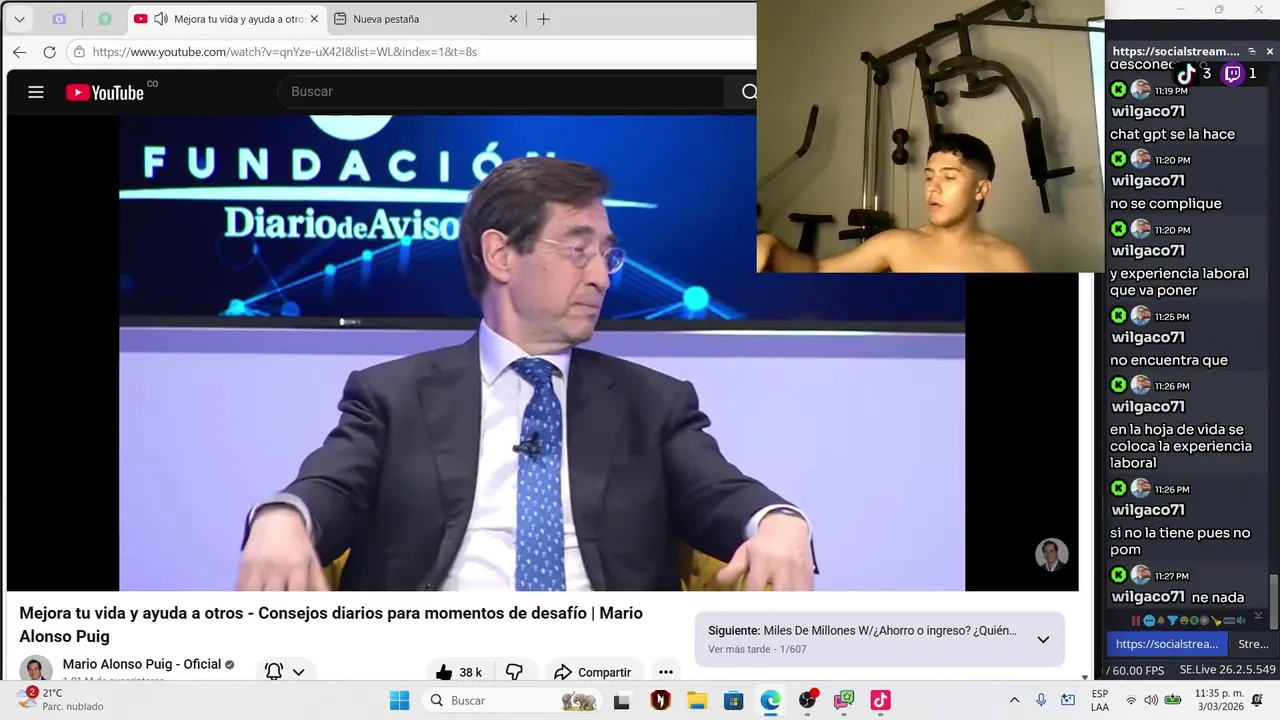Viewport: 1280px width, 720px height.
Task: Click the channel watermark in video corner
Action: click(1051, 555)
